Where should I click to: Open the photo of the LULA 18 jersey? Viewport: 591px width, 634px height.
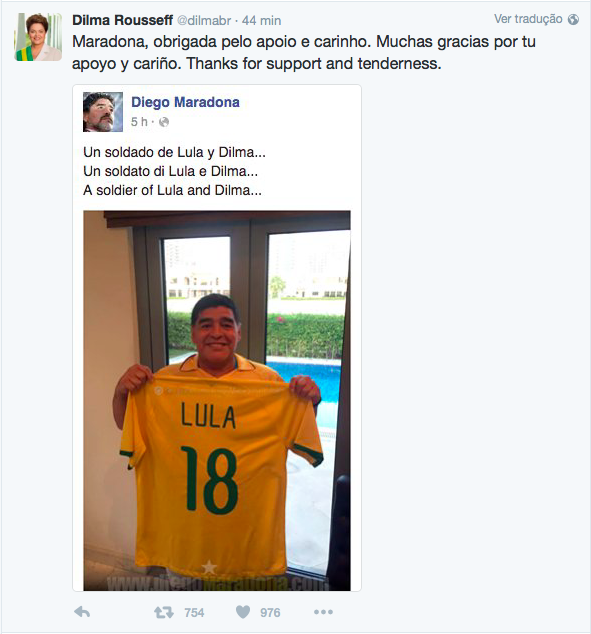click(x=217, y=401)
